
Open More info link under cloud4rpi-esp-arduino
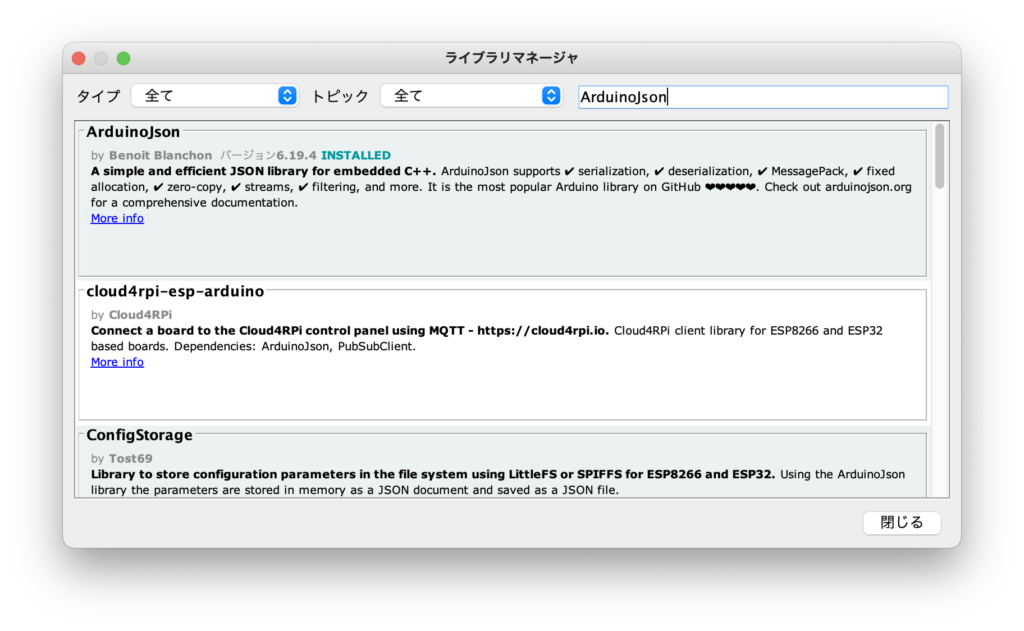117,362
